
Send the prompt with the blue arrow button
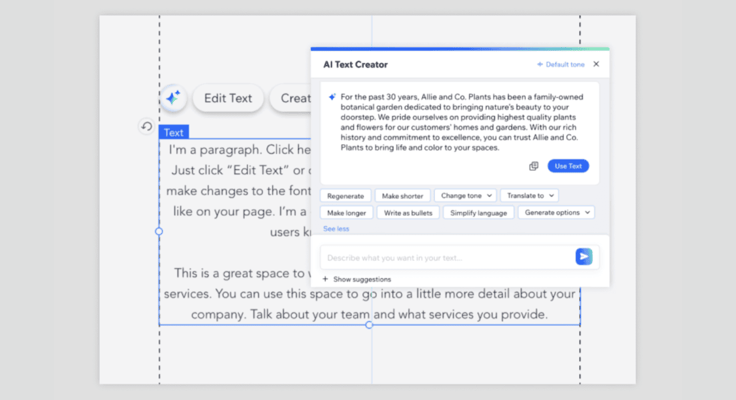tap(584, 257)
